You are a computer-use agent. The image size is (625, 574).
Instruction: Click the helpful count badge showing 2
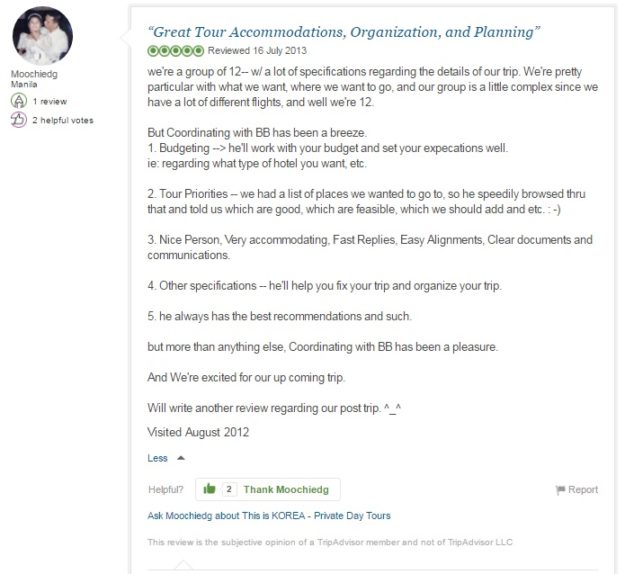click(x=229, y=489)
